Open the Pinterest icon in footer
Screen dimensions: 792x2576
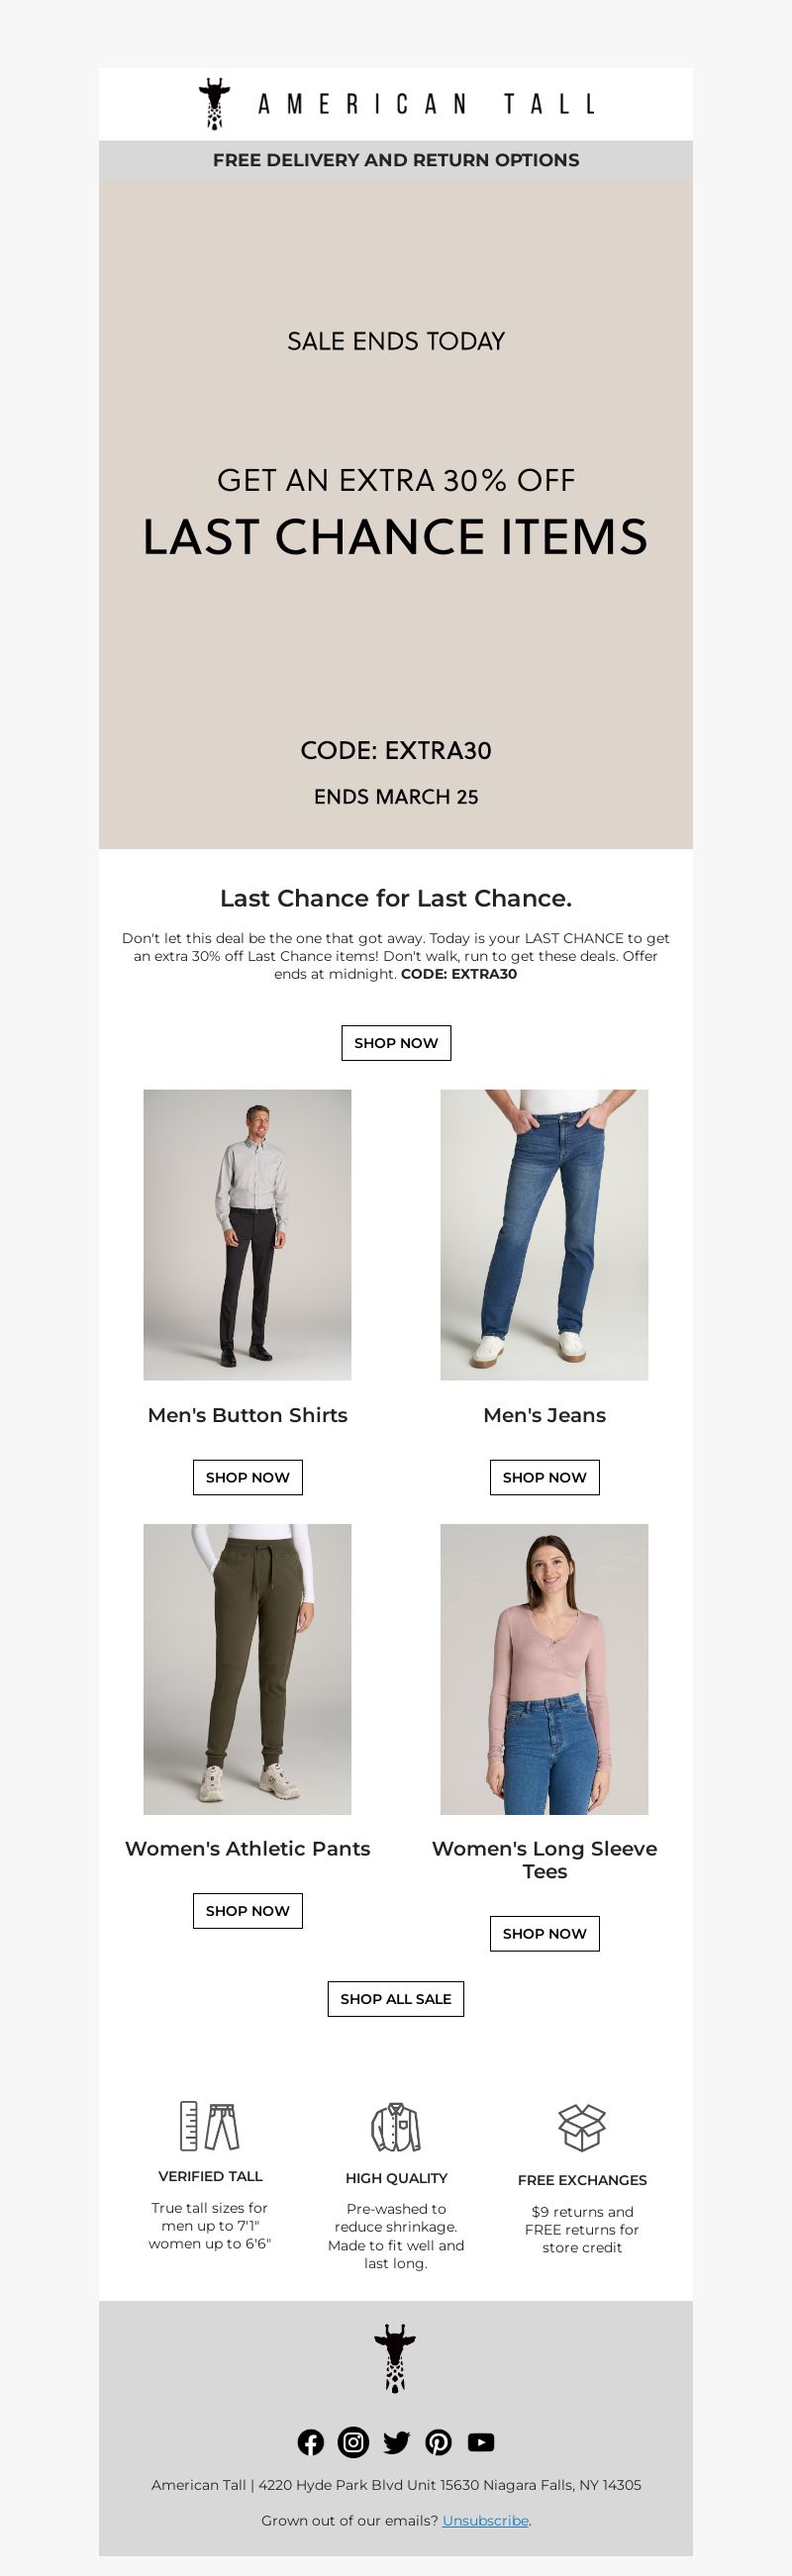pyautogui.click(x=438, y=2442)
